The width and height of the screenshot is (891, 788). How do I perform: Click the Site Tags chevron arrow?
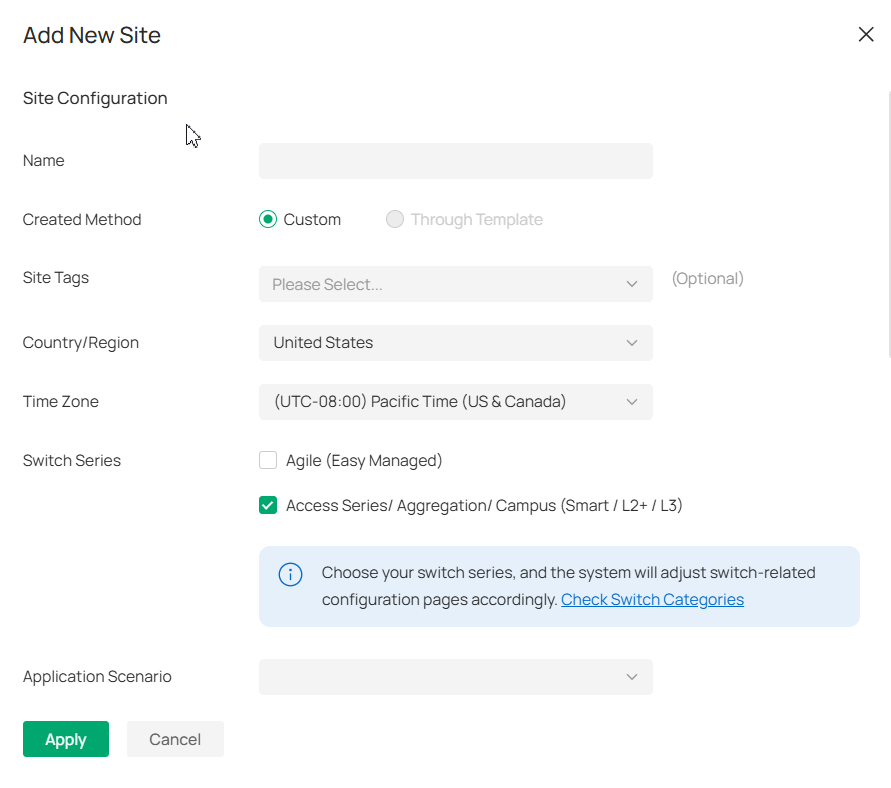pyautogui.click(x=632, y=284)
